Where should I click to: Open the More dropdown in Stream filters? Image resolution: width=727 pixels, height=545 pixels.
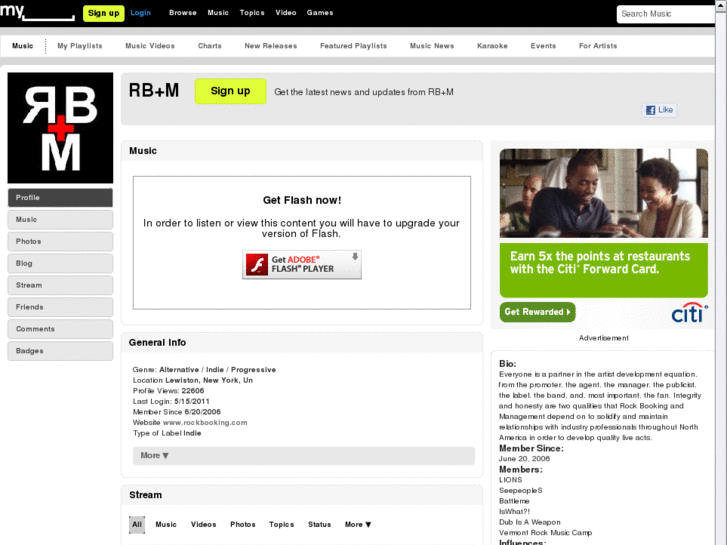[x=358, y=525]
